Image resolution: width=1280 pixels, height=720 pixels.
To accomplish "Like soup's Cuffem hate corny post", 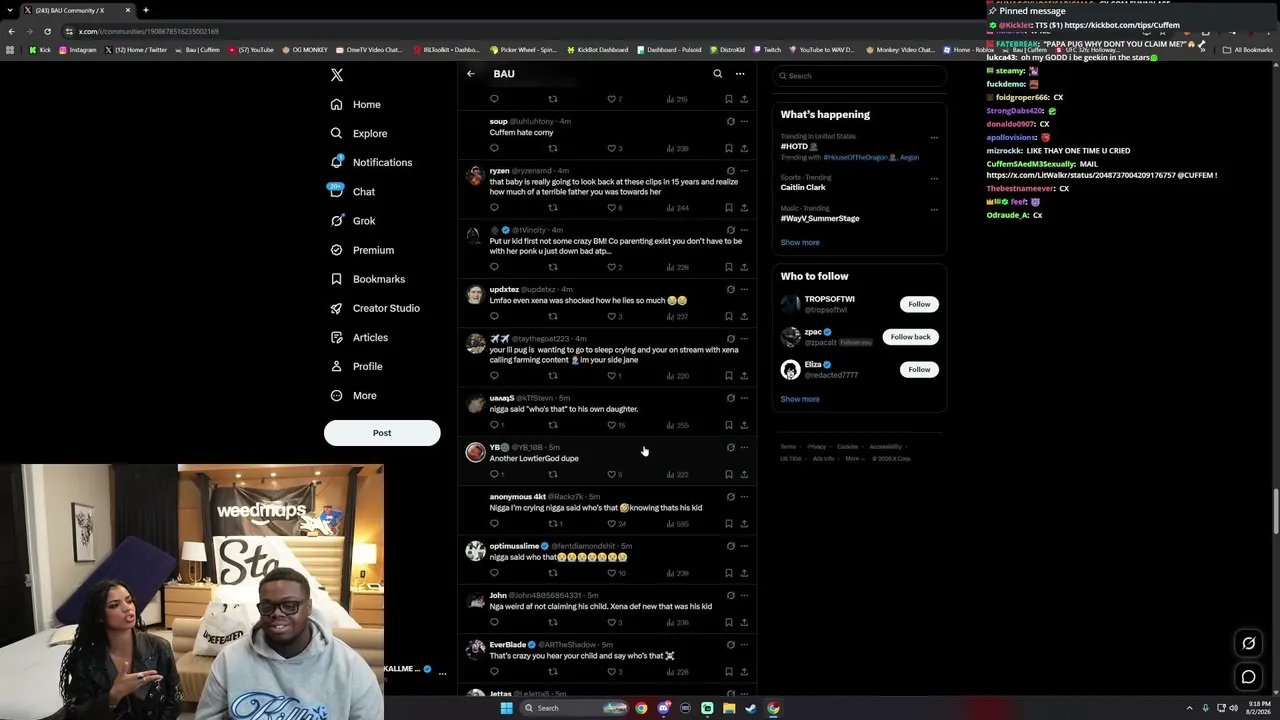I will pyautogui.click(x=612, y=149).
